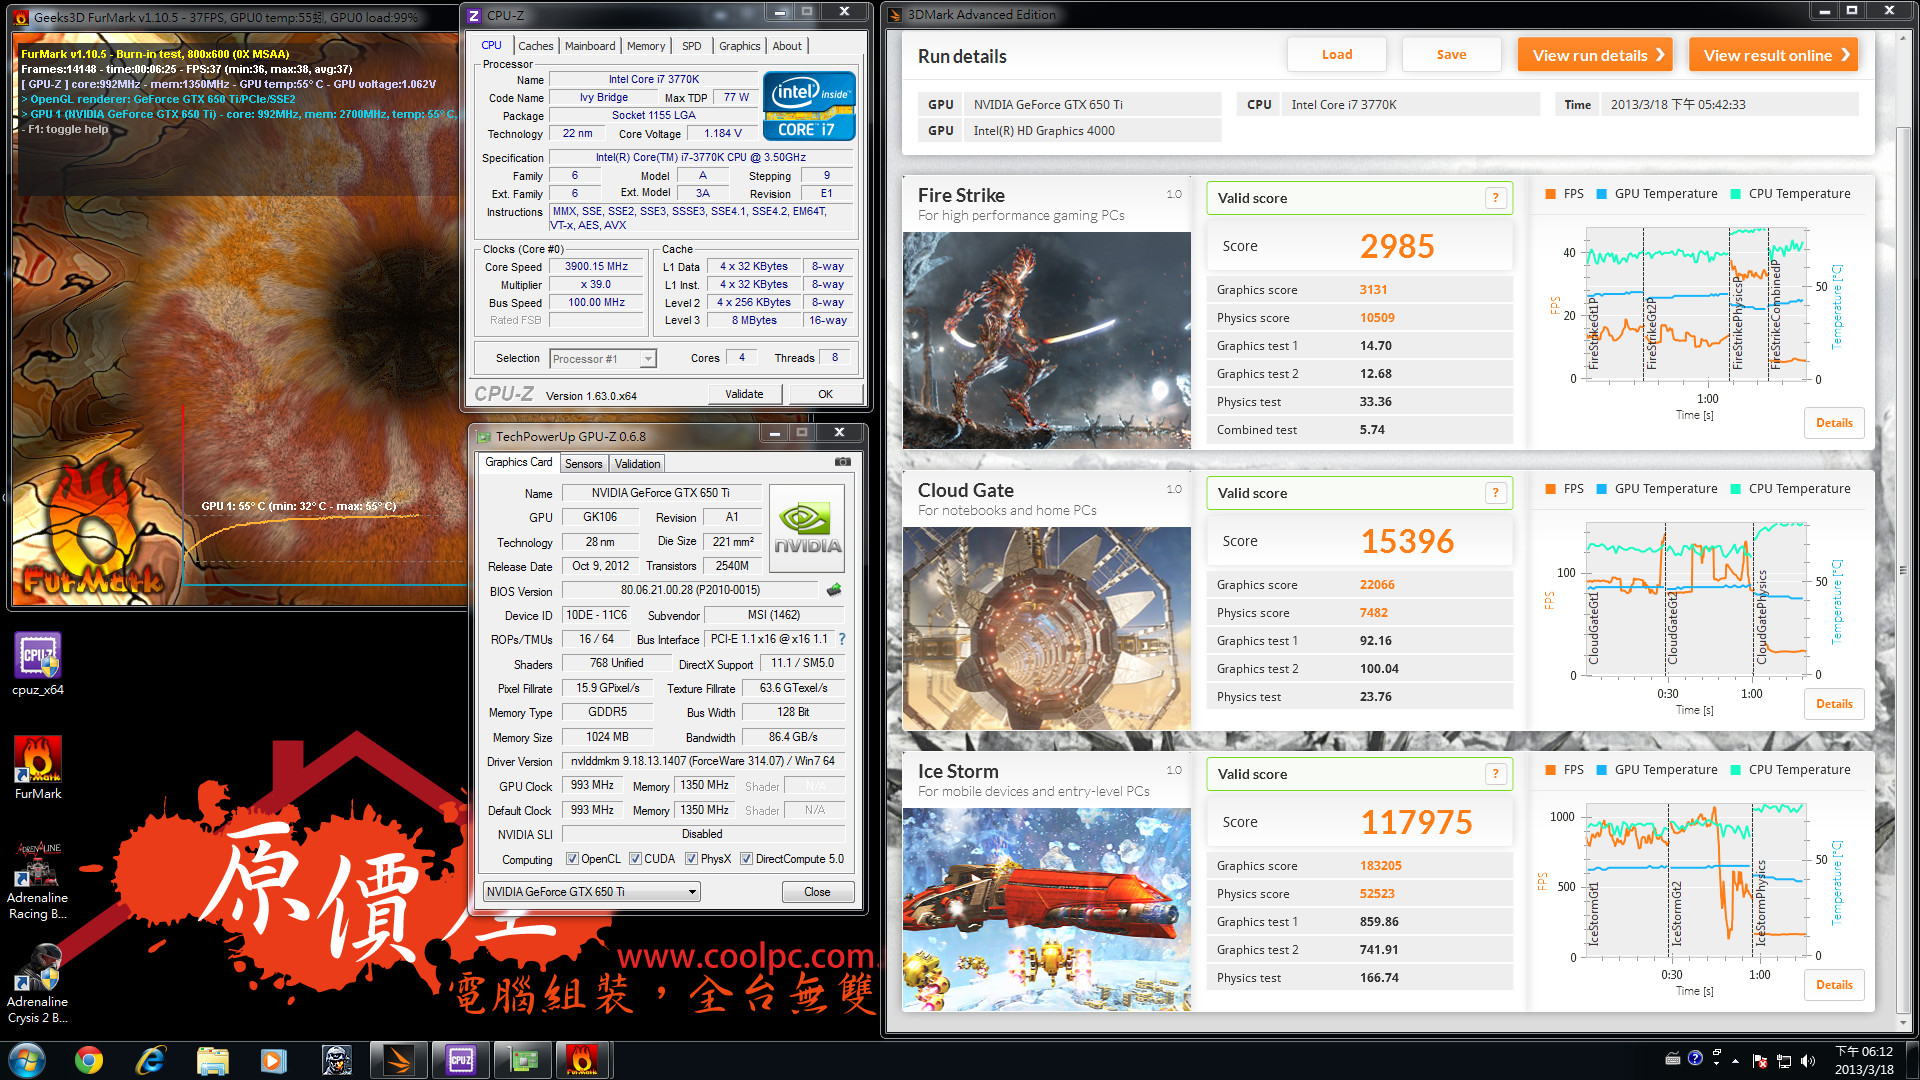Click 3DMark vertical scrollbar down arrow
The height and width of the screenshot is (1080, 1920).
click(x=1903, y=1023)
